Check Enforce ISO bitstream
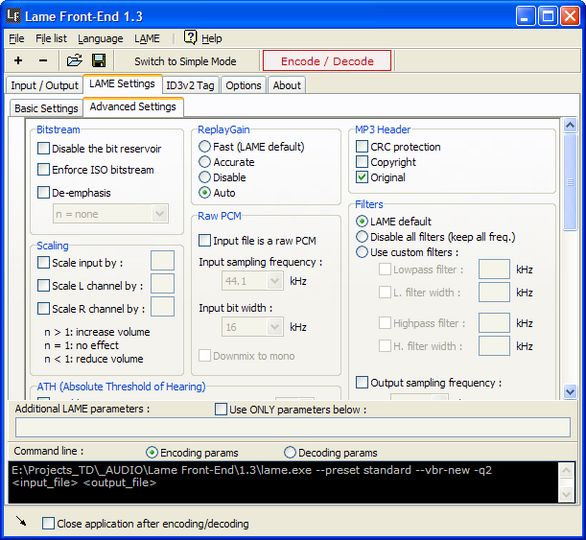 pos(43,169)
